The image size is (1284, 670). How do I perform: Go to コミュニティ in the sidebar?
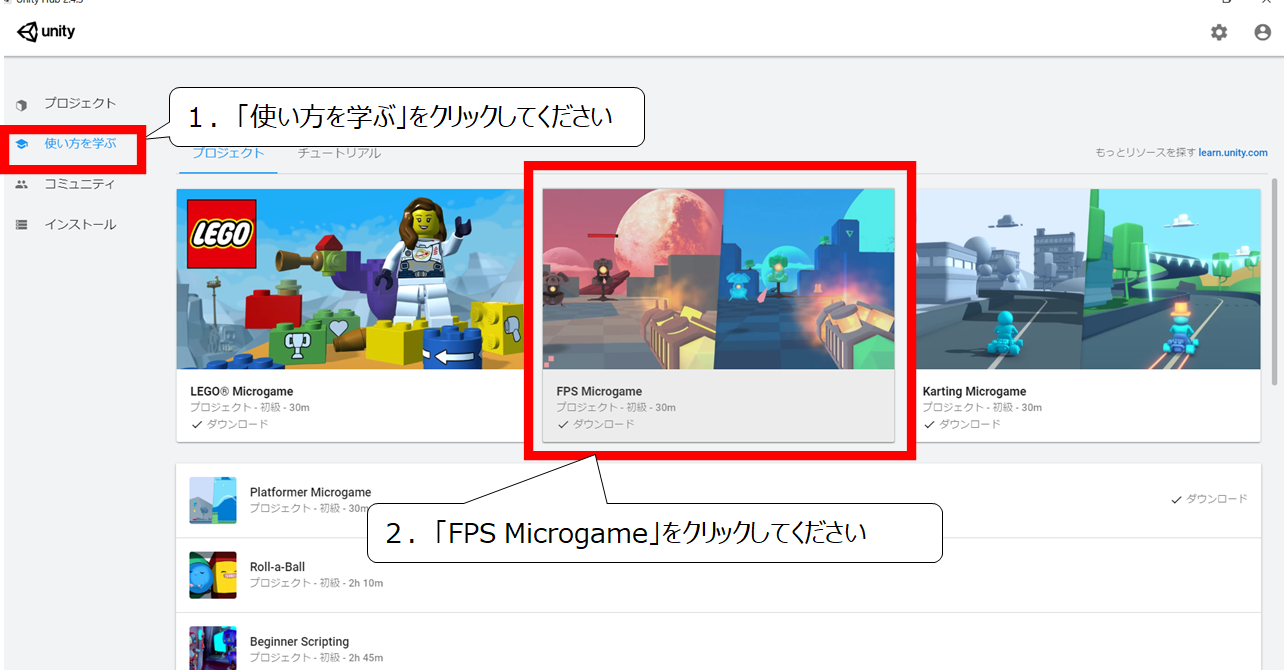(x=80, y=184)
